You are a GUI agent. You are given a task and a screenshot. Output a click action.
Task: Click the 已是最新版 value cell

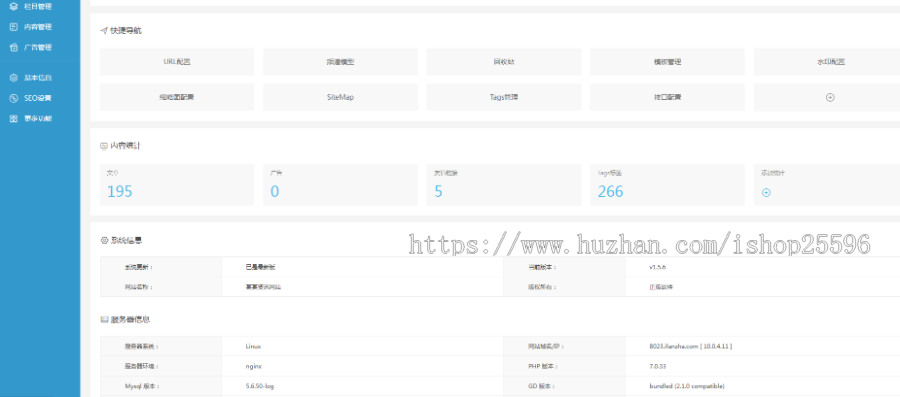pyautogui.click(x=362, y=267)
